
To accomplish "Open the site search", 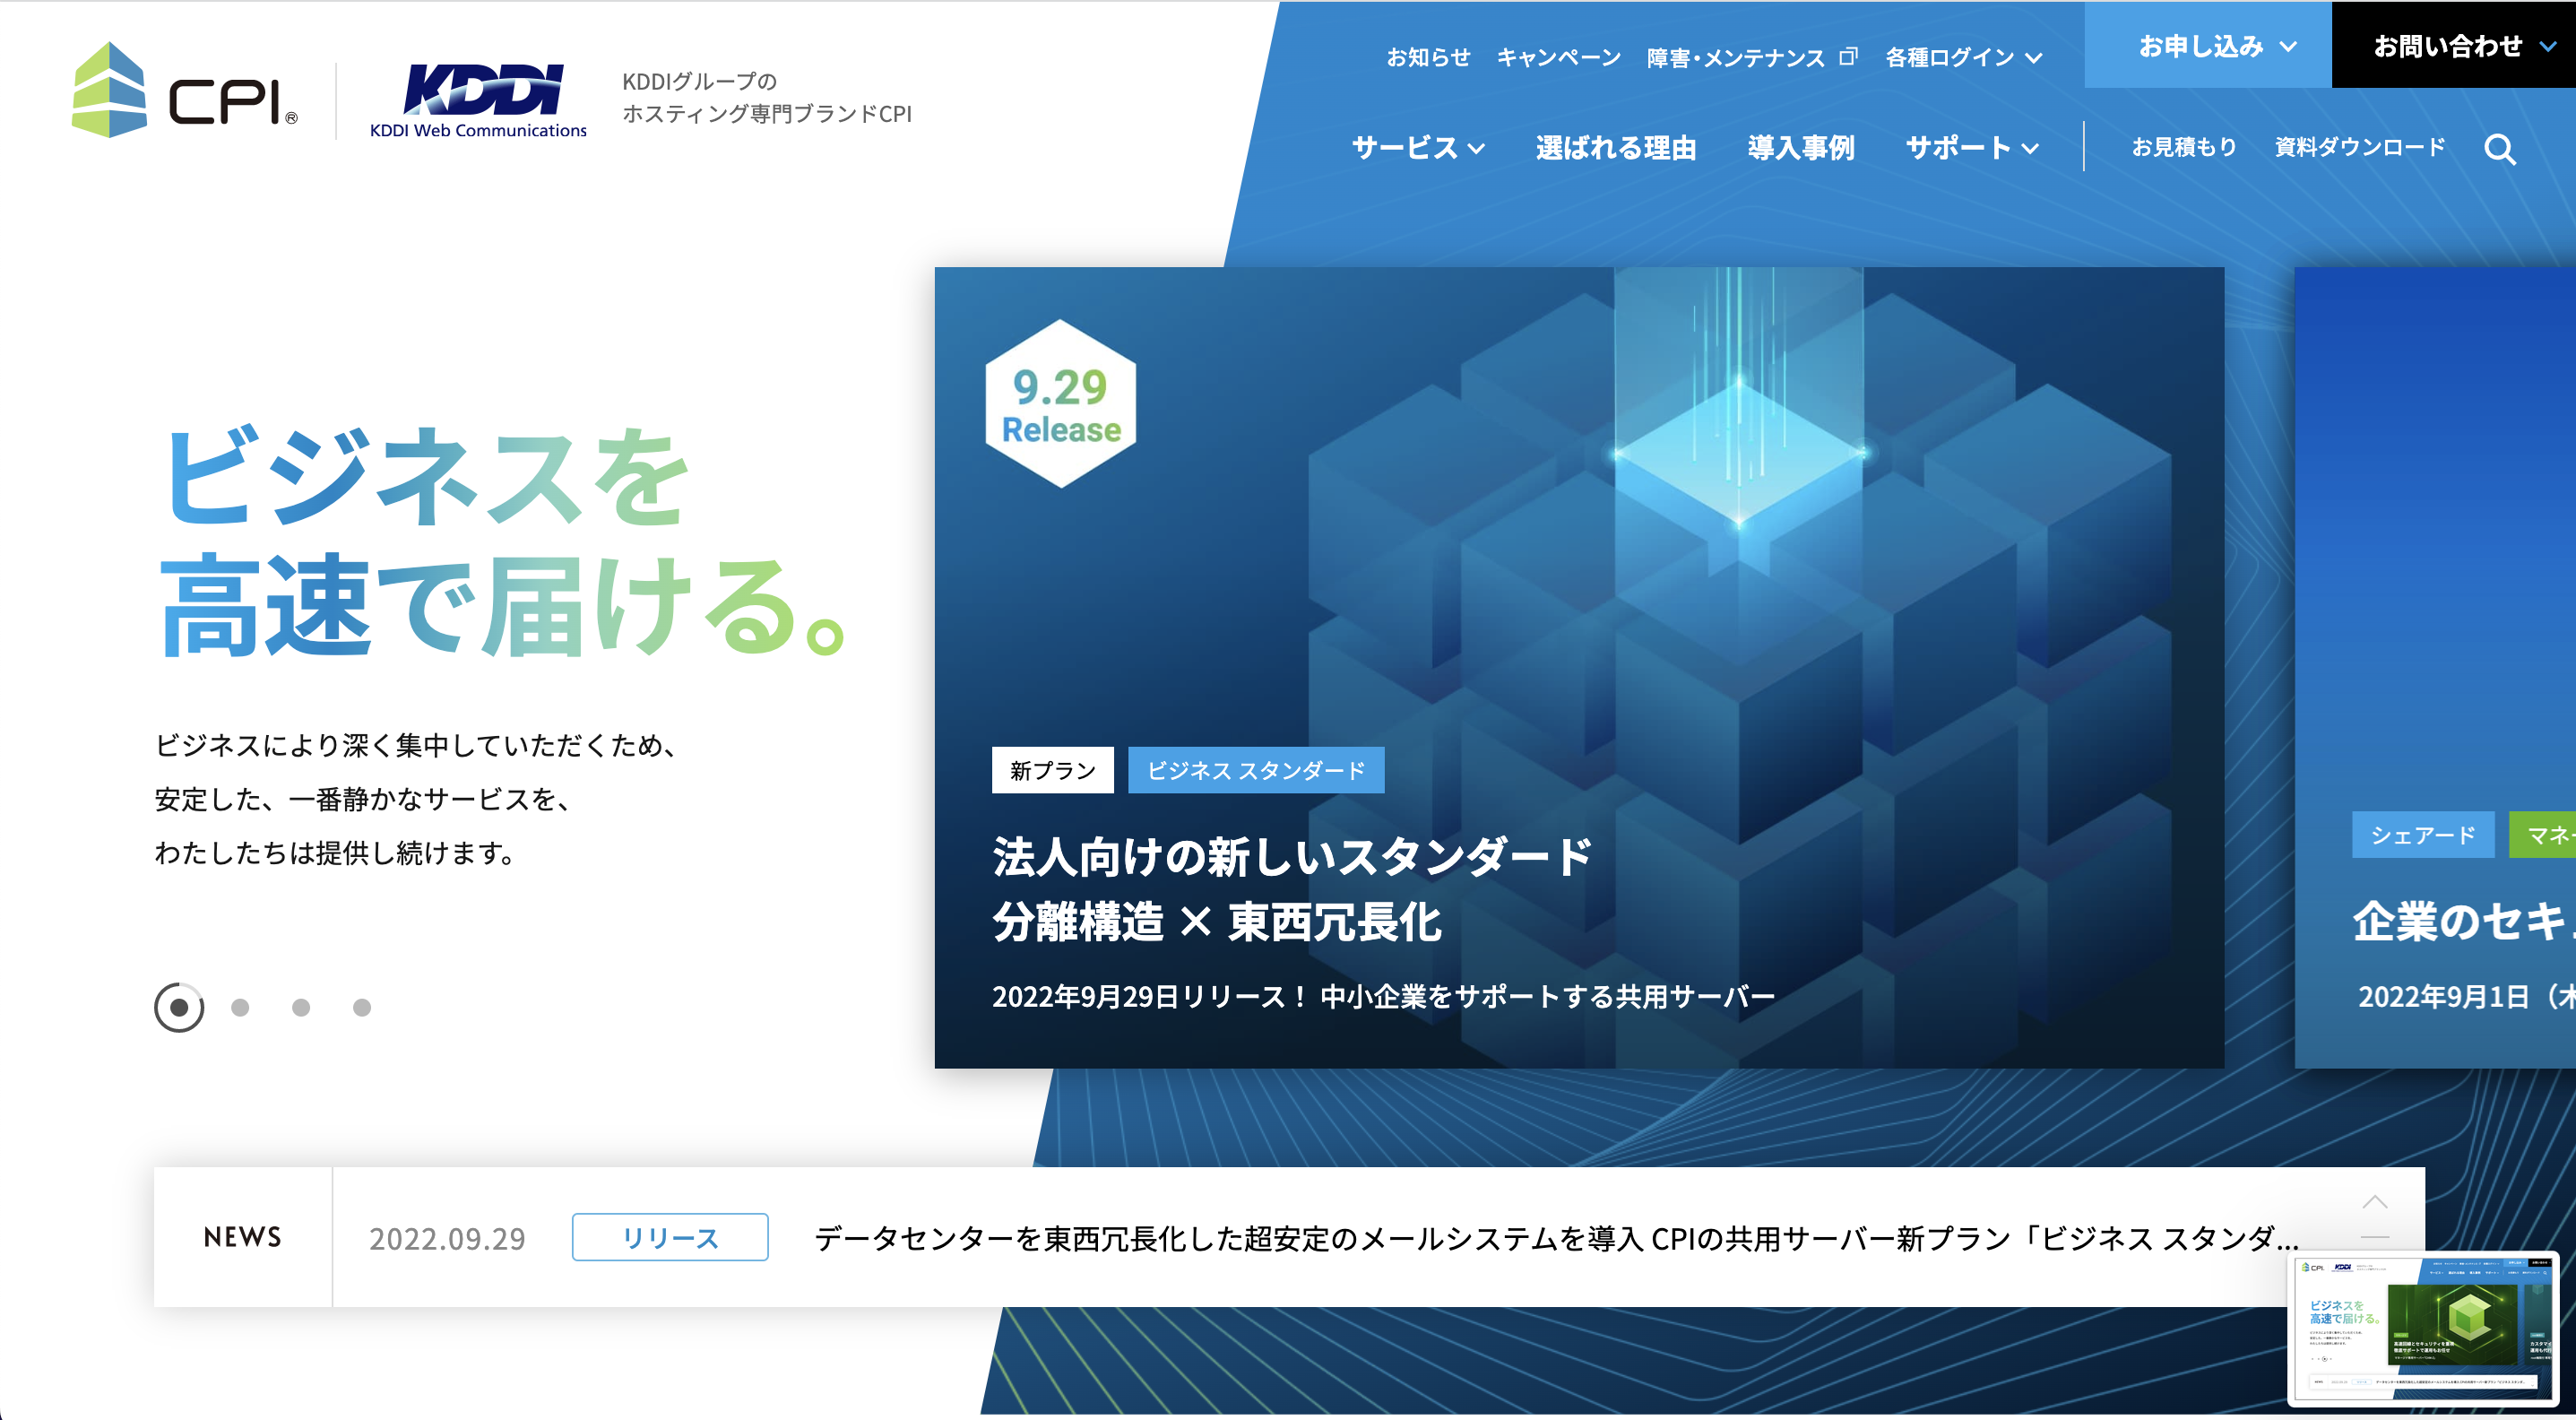I will click(2501, 148).
